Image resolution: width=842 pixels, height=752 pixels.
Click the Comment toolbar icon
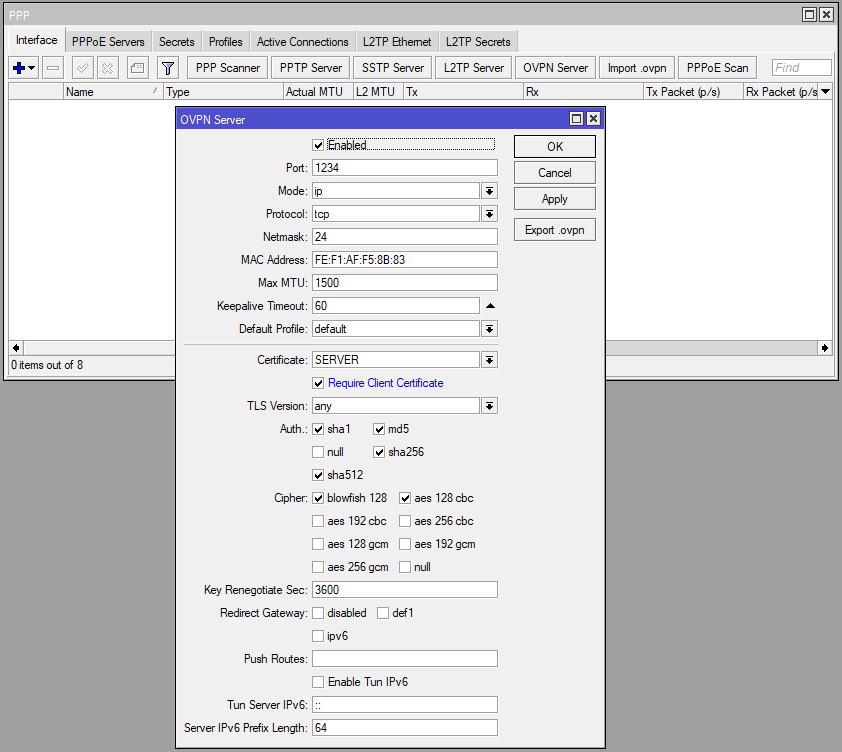(137, 68)
